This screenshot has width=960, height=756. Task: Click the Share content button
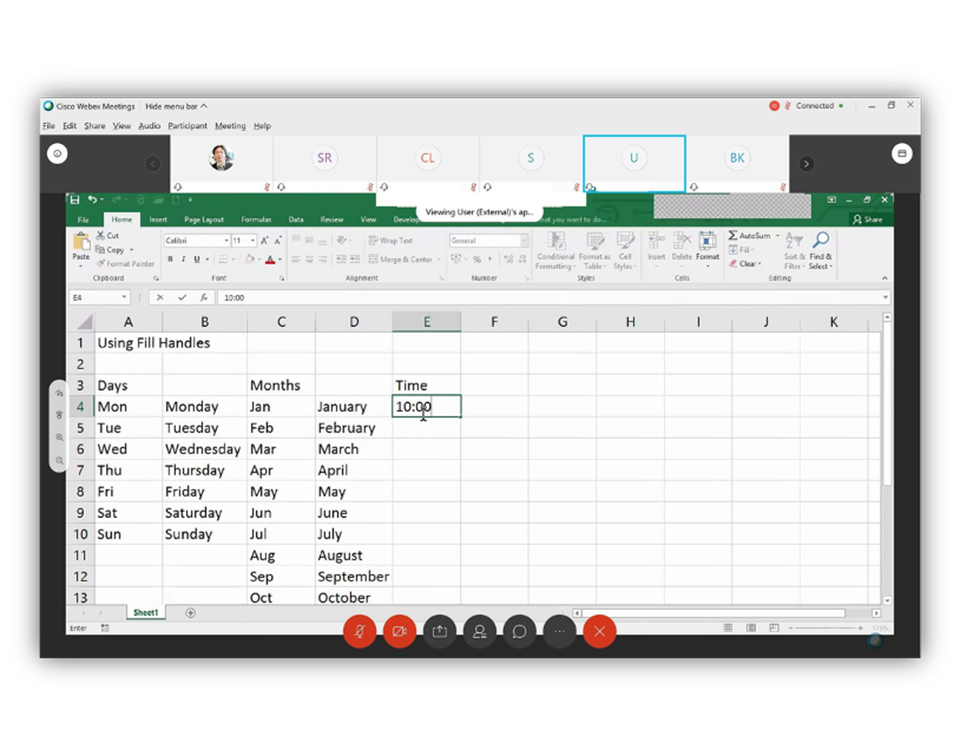coord(439,631)
